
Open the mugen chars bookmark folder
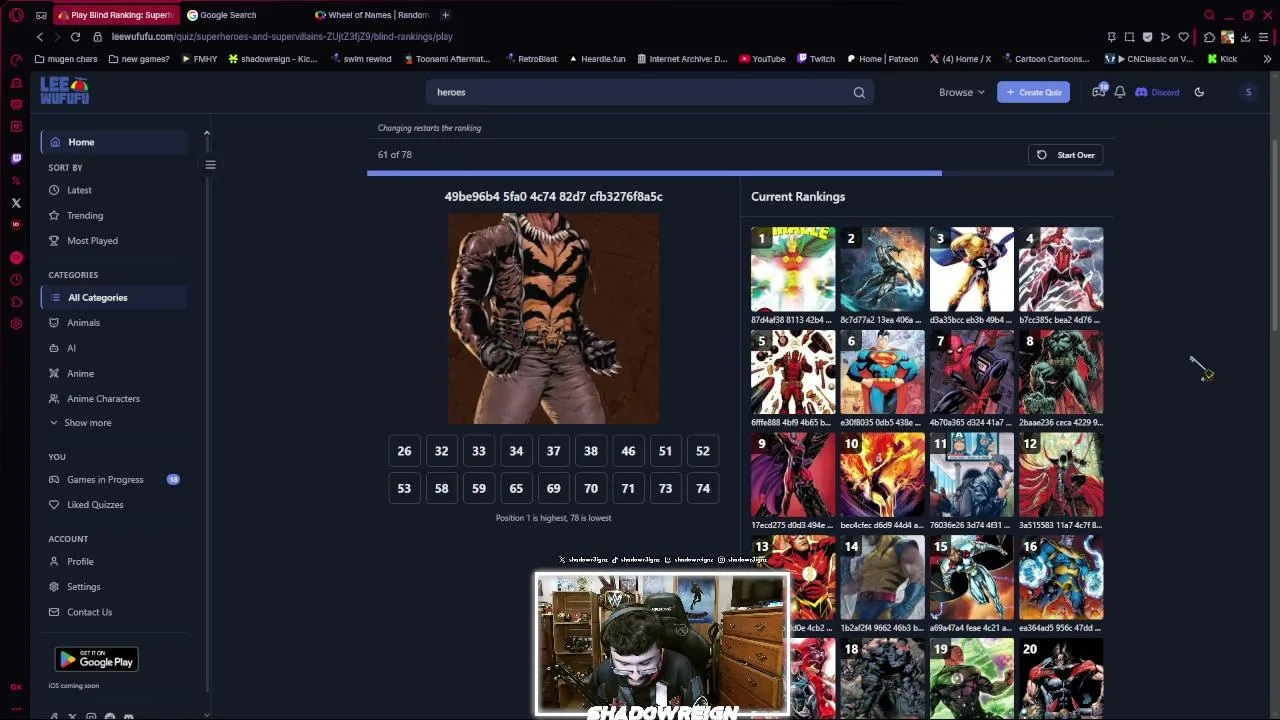click(x=65, y=59)
